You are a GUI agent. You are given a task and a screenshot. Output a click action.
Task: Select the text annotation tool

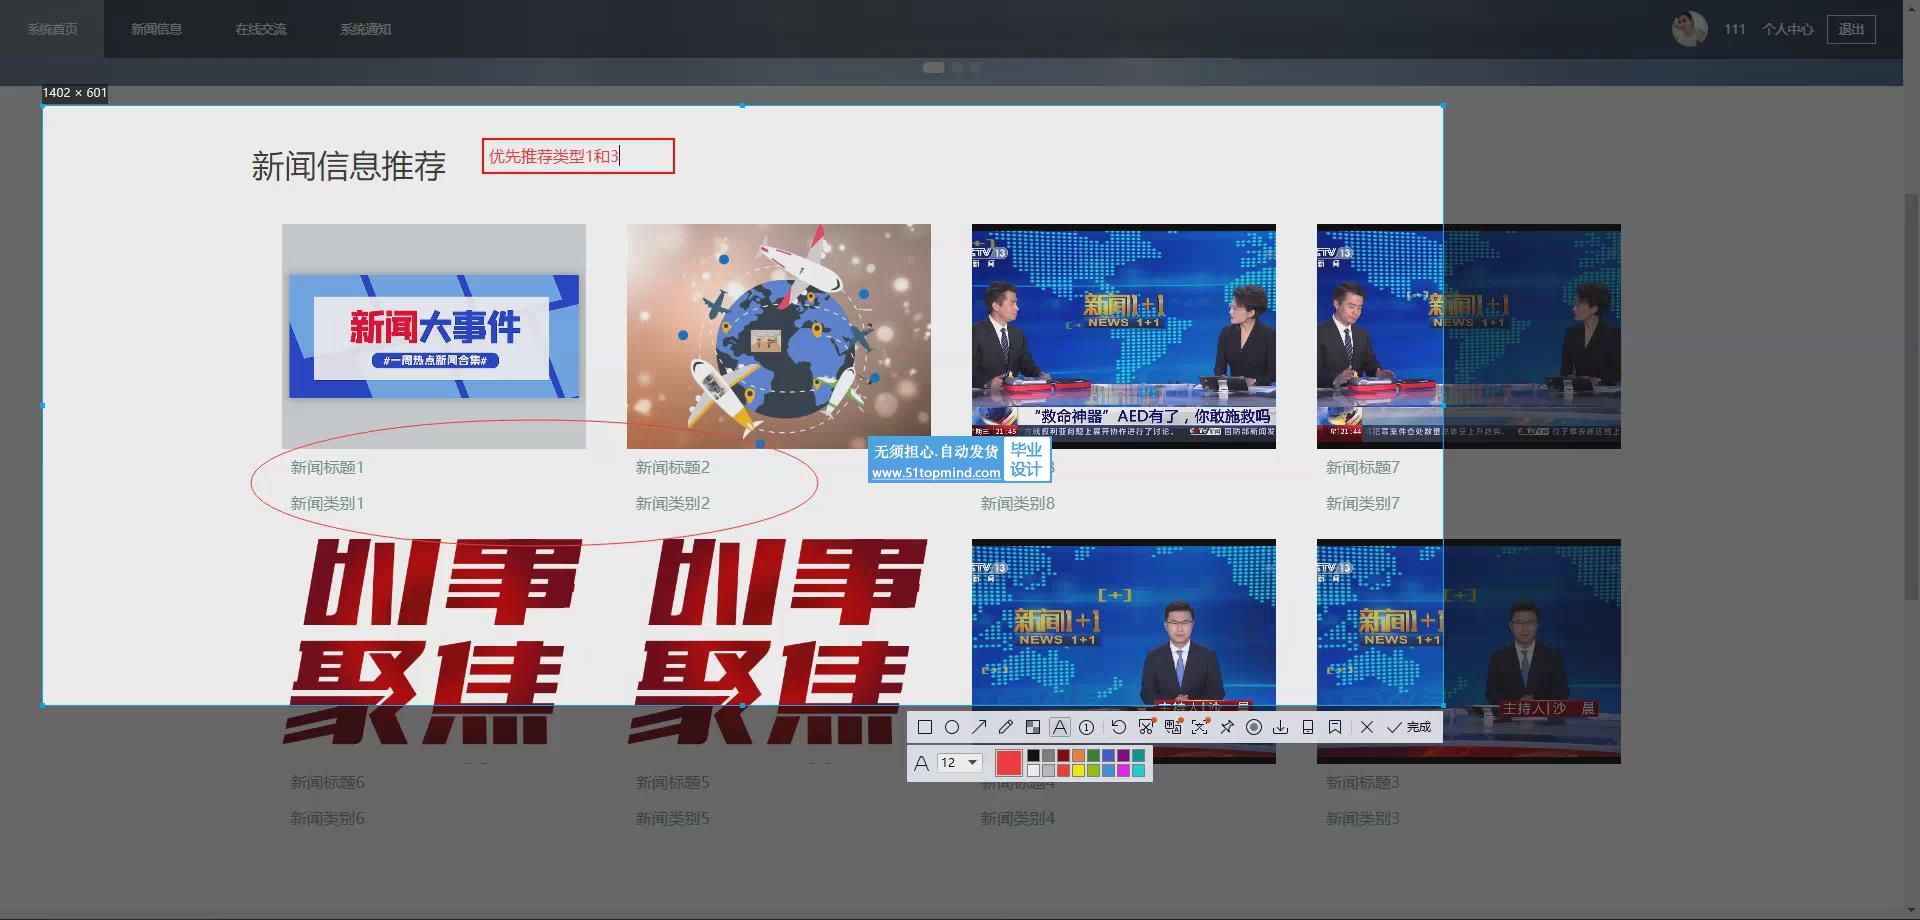pyautogui.click(x=1060, y=727)
